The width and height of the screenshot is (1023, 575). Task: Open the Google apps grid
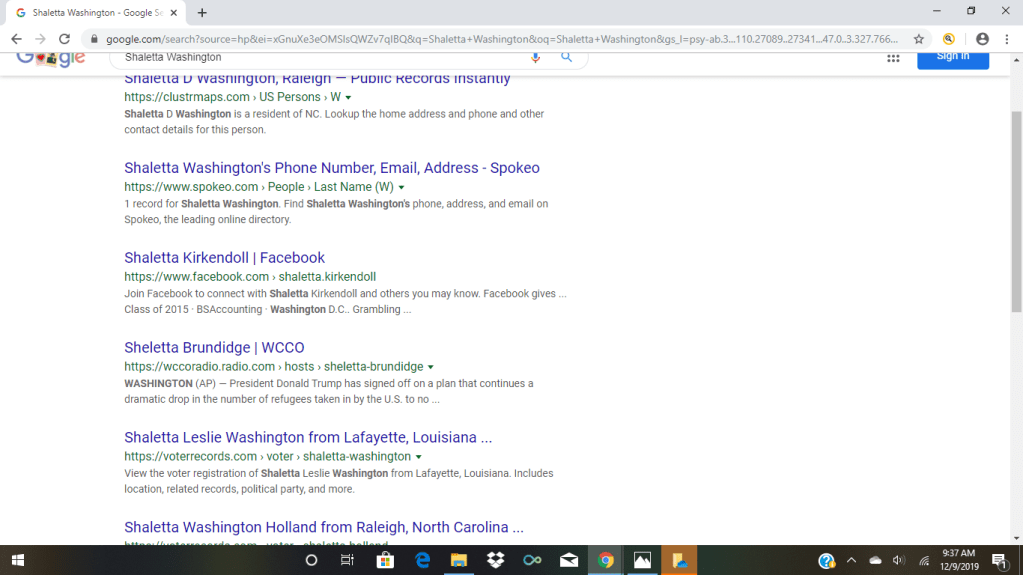click(x=893, y=58)
